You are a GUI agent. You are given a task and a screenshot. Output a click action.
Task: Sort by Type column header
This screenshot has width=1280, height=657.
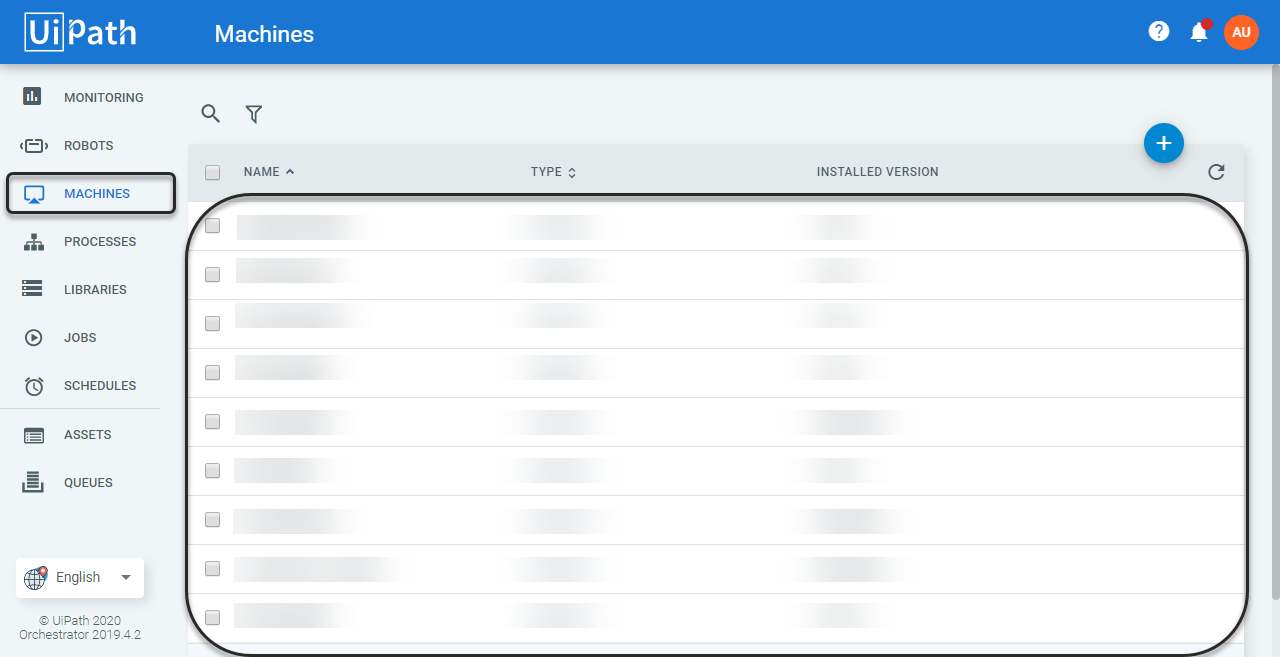[x=553, y=172]
